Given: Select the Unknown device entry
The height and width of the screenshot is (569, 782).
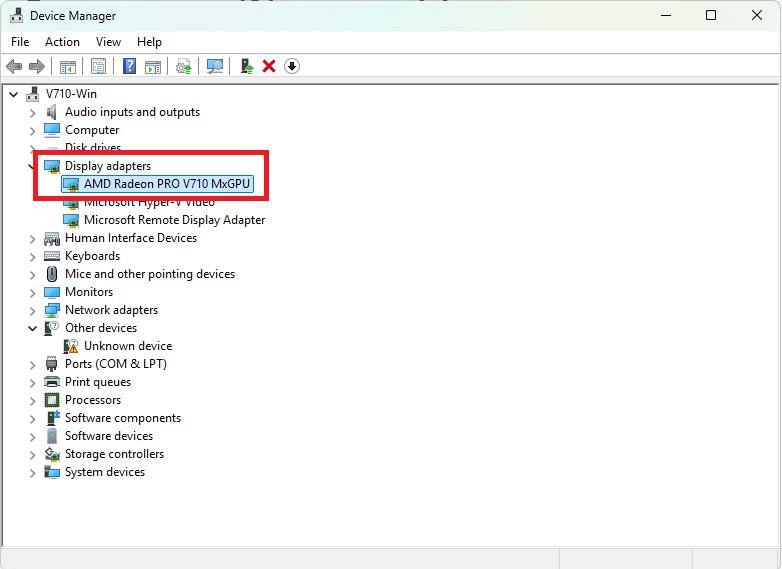Looking at the screenshot, I should click(x=128, y=346).
